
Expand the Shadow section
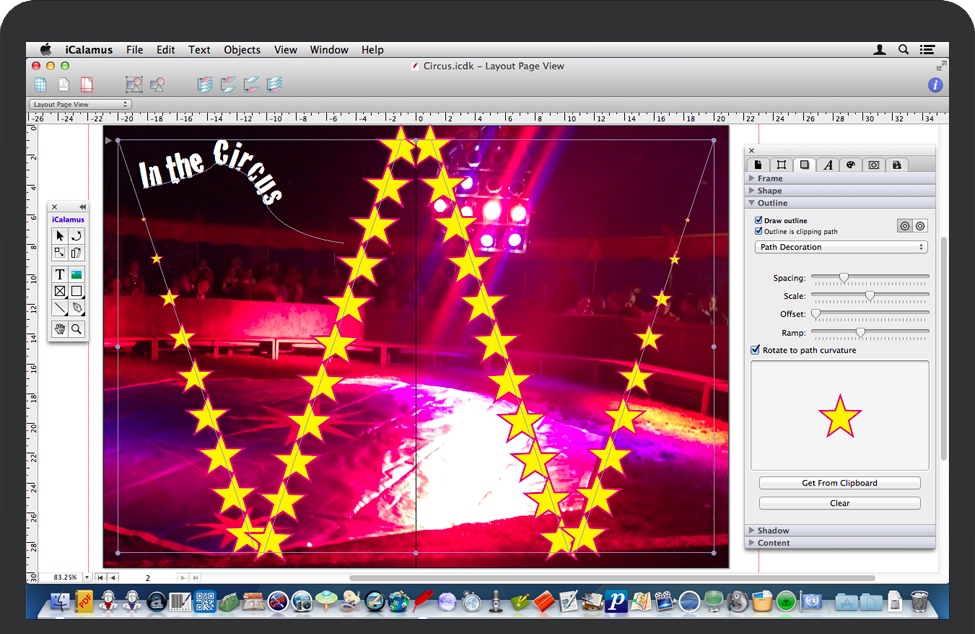[x=773, y=530]
